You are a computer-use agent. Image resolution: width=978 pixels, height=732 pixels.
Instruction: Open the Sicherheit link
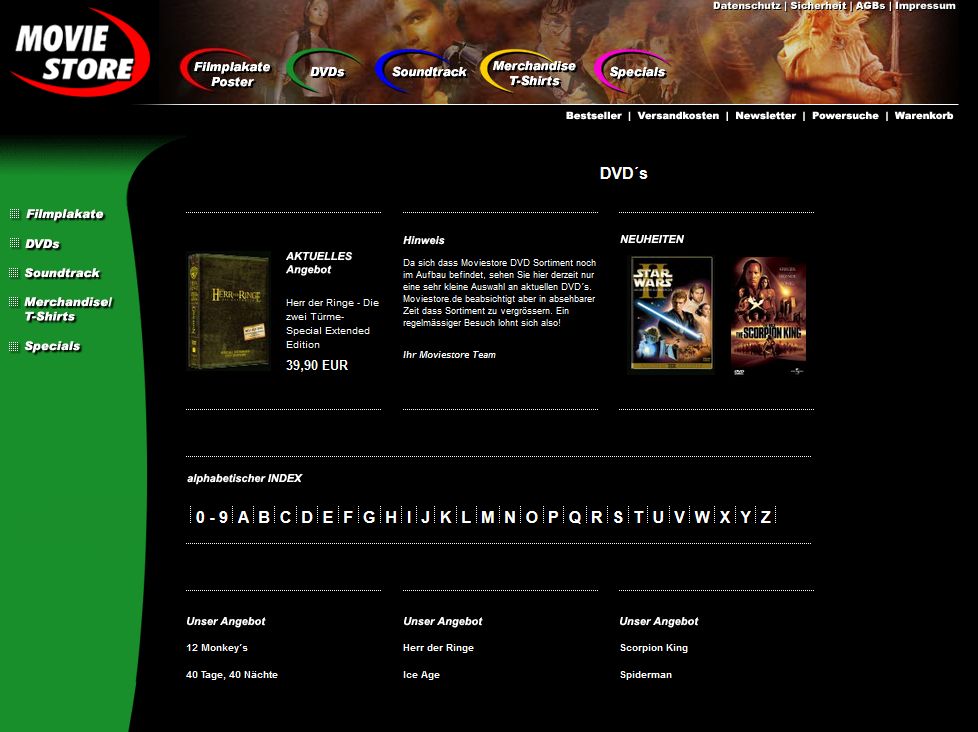coord(818,6)
